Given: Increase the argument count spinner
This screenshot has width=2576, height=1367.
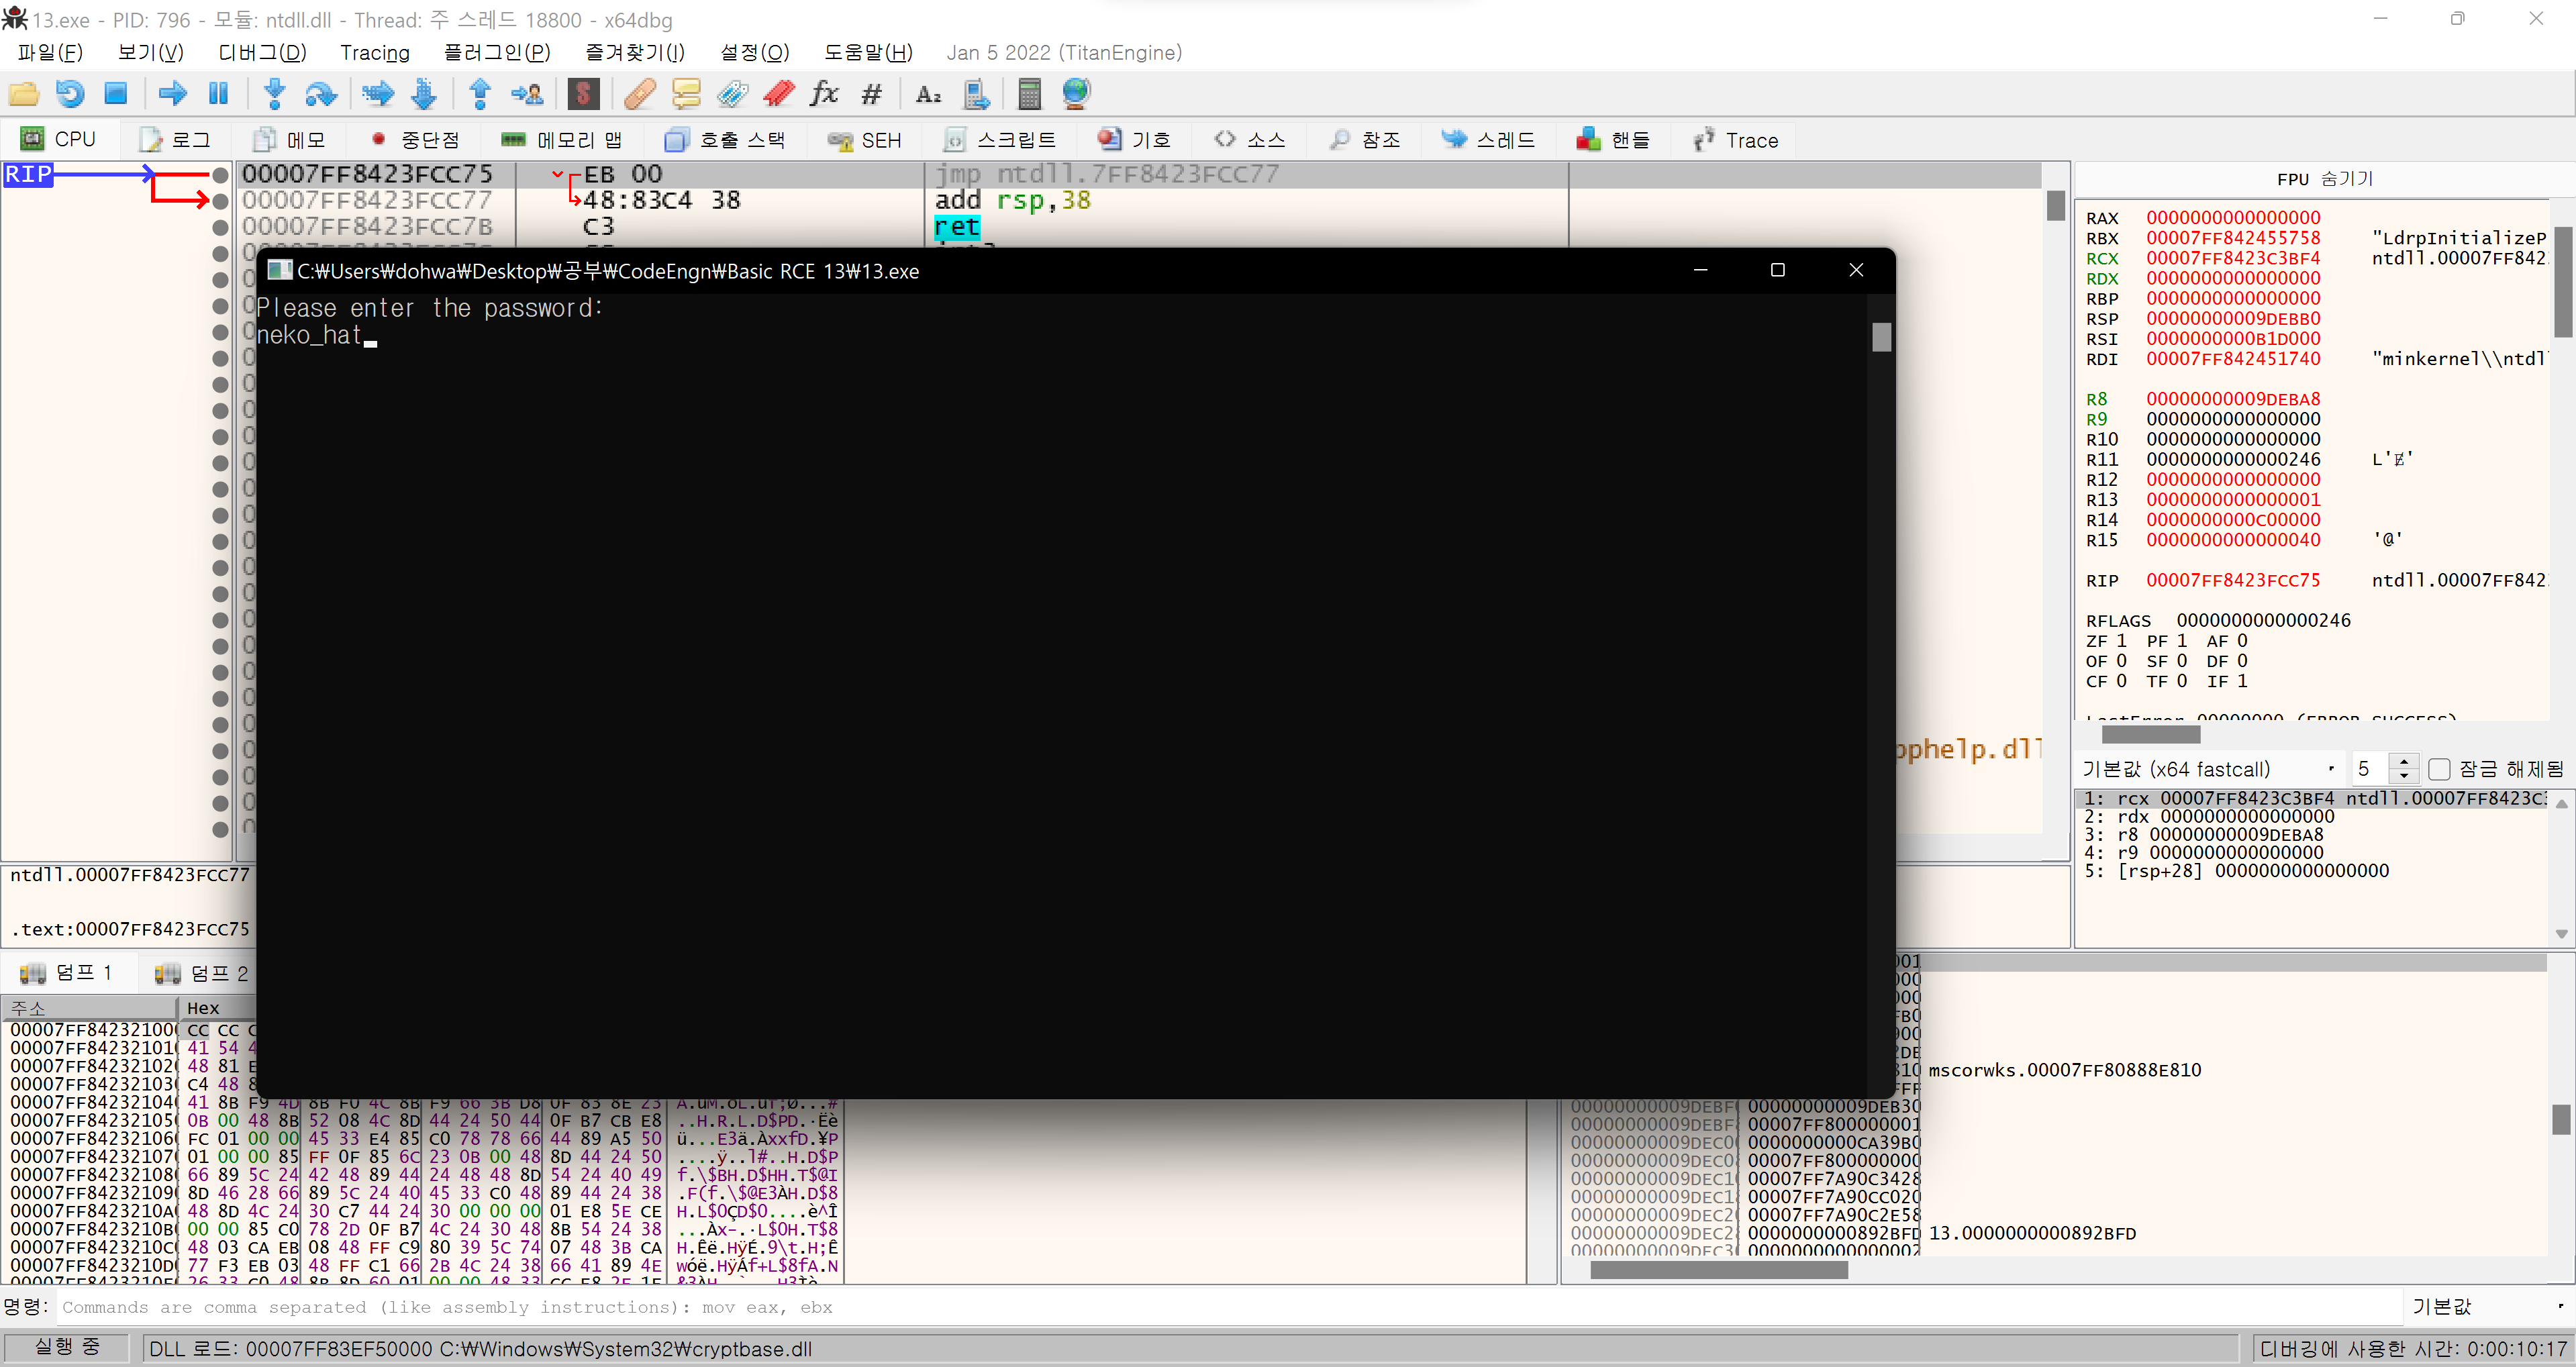Looking at the screenshot, I should click(2404, 761).
